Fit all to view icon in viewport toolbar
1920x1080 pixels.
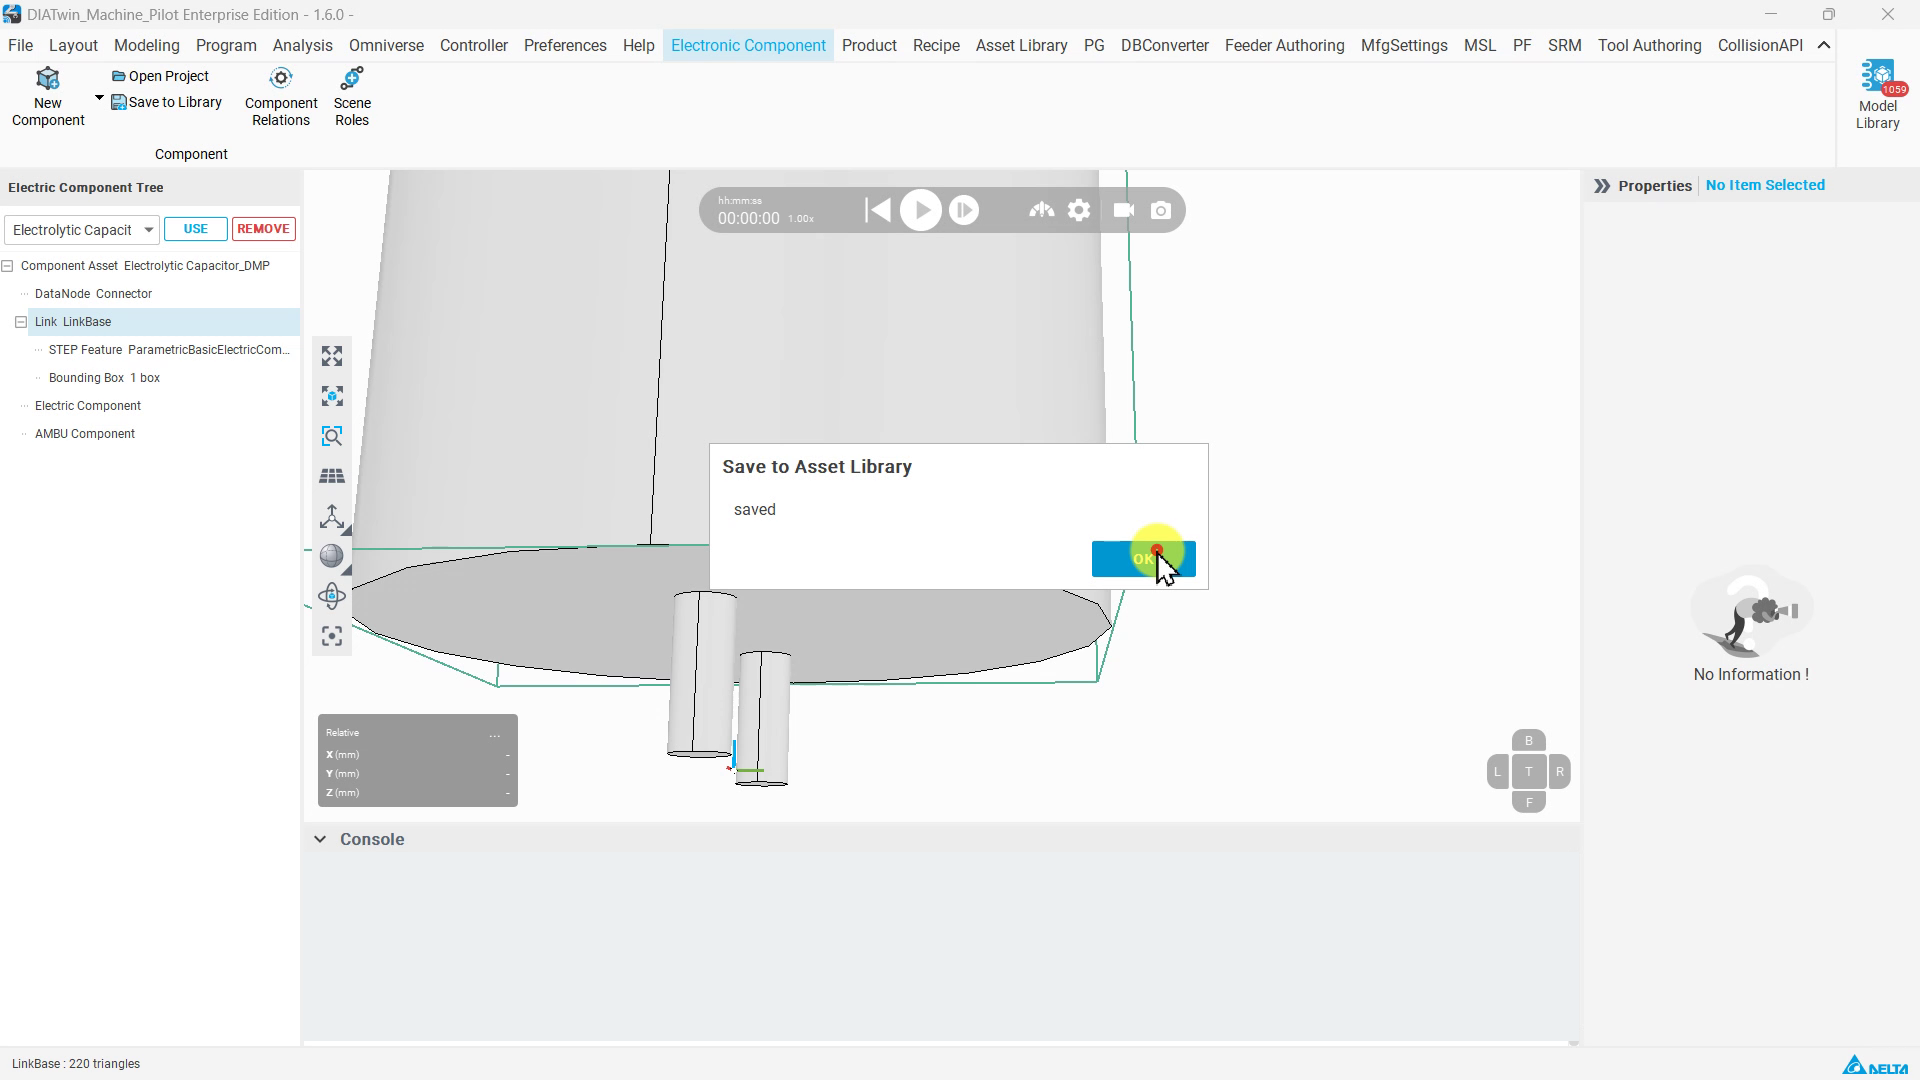point(332,357)
